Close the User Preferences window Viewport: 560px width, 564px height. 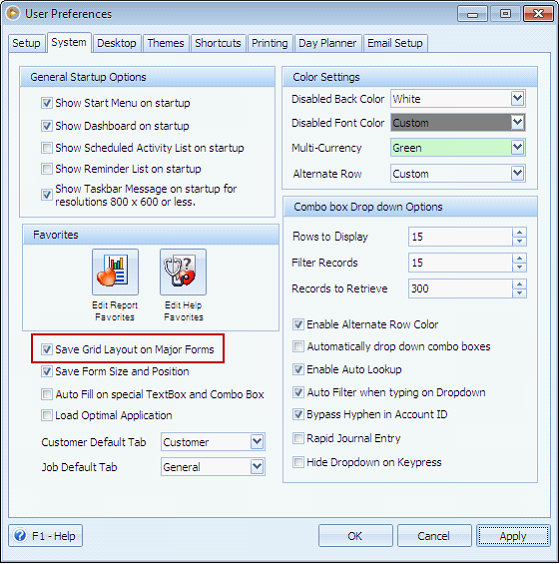point(538,14)
